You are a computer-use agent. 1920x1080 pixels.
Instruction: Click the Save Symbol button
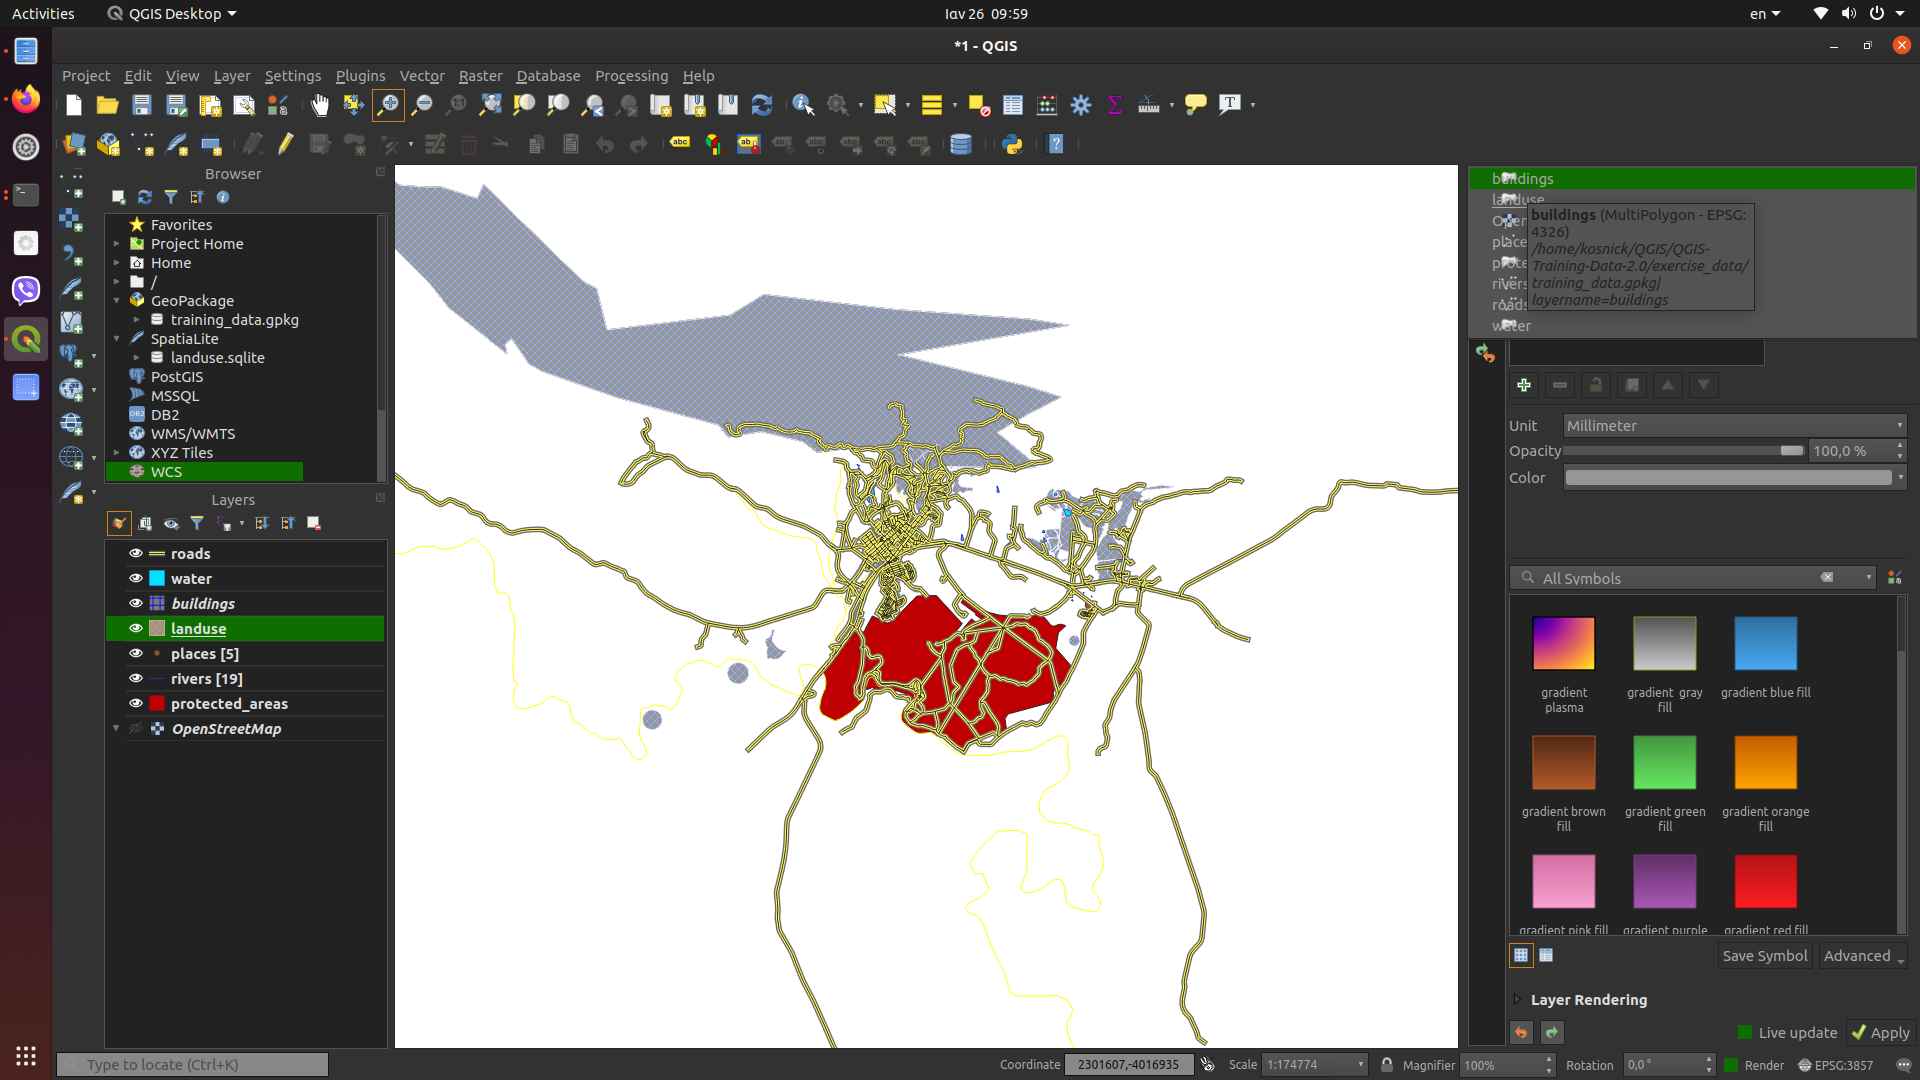coord(1763,955)
